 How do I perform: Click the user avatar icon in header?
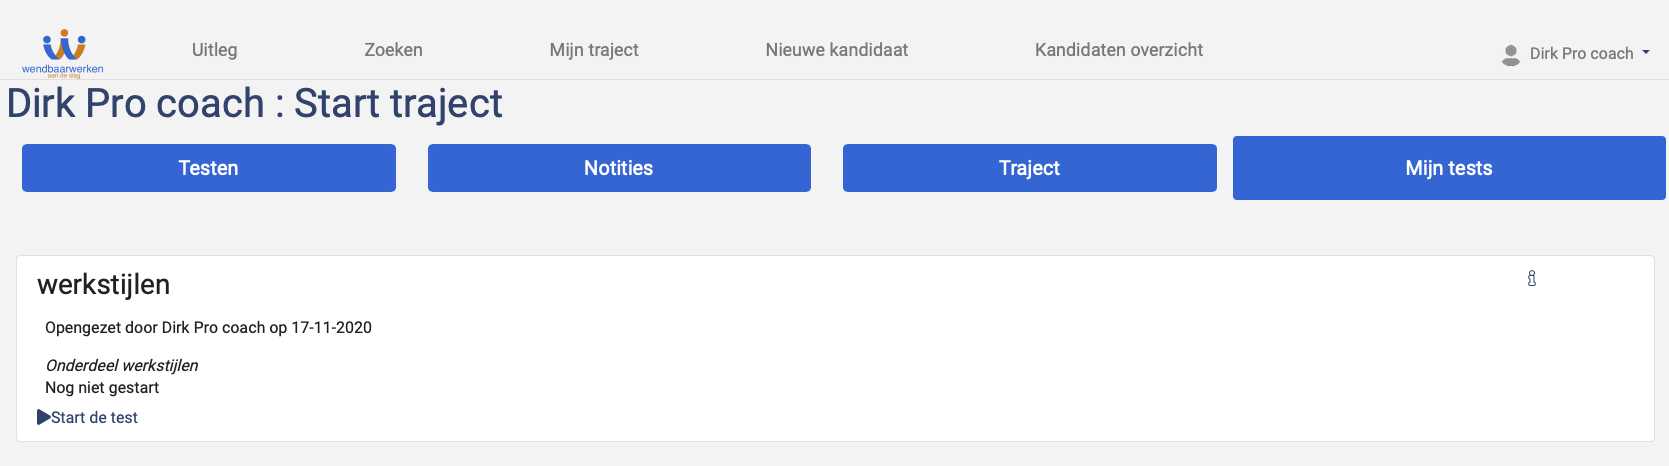tap(1511, 55)
